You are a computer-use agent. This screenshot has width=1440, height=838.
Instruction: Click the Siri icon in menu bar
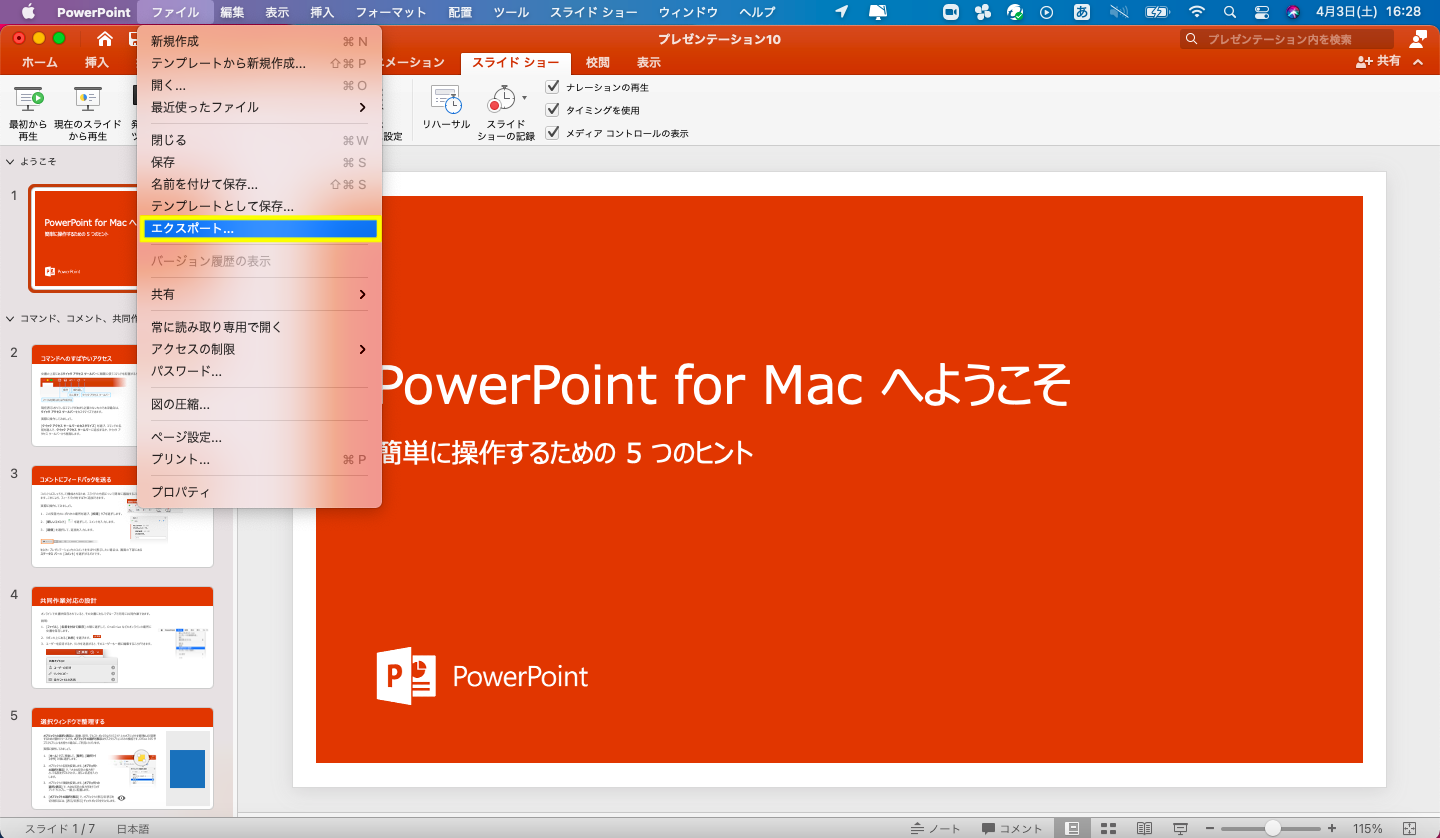click(x=1292, y=12)
